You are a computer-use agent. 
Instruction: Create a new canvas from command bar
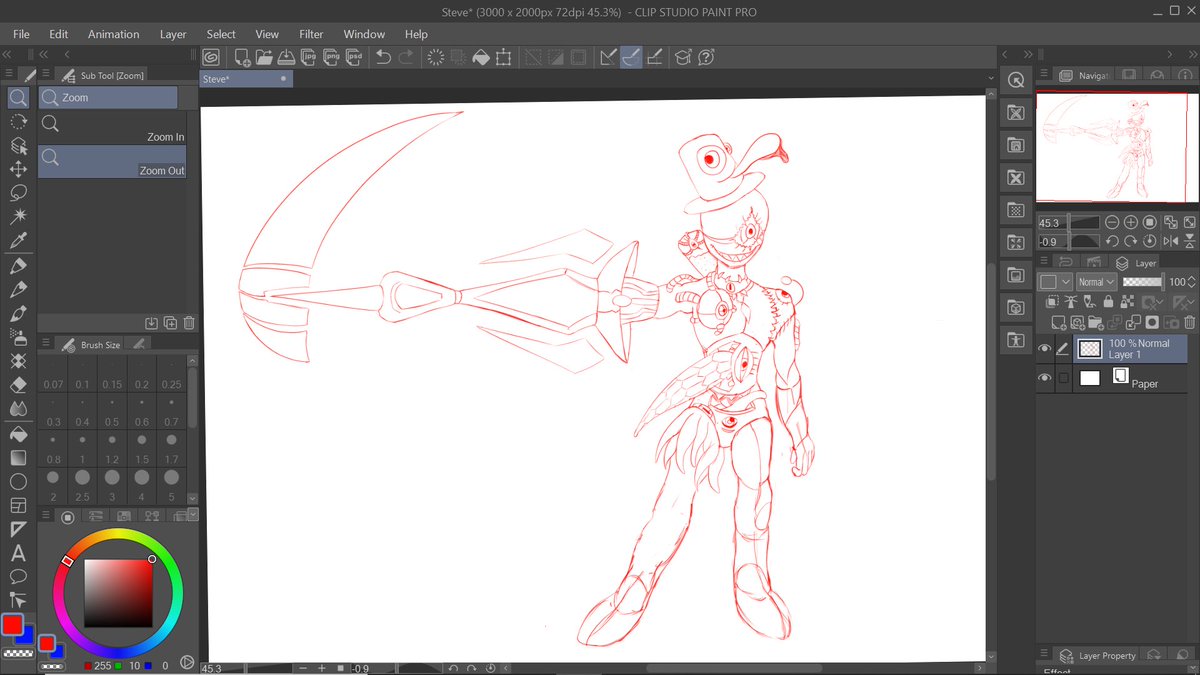[241, 57]
